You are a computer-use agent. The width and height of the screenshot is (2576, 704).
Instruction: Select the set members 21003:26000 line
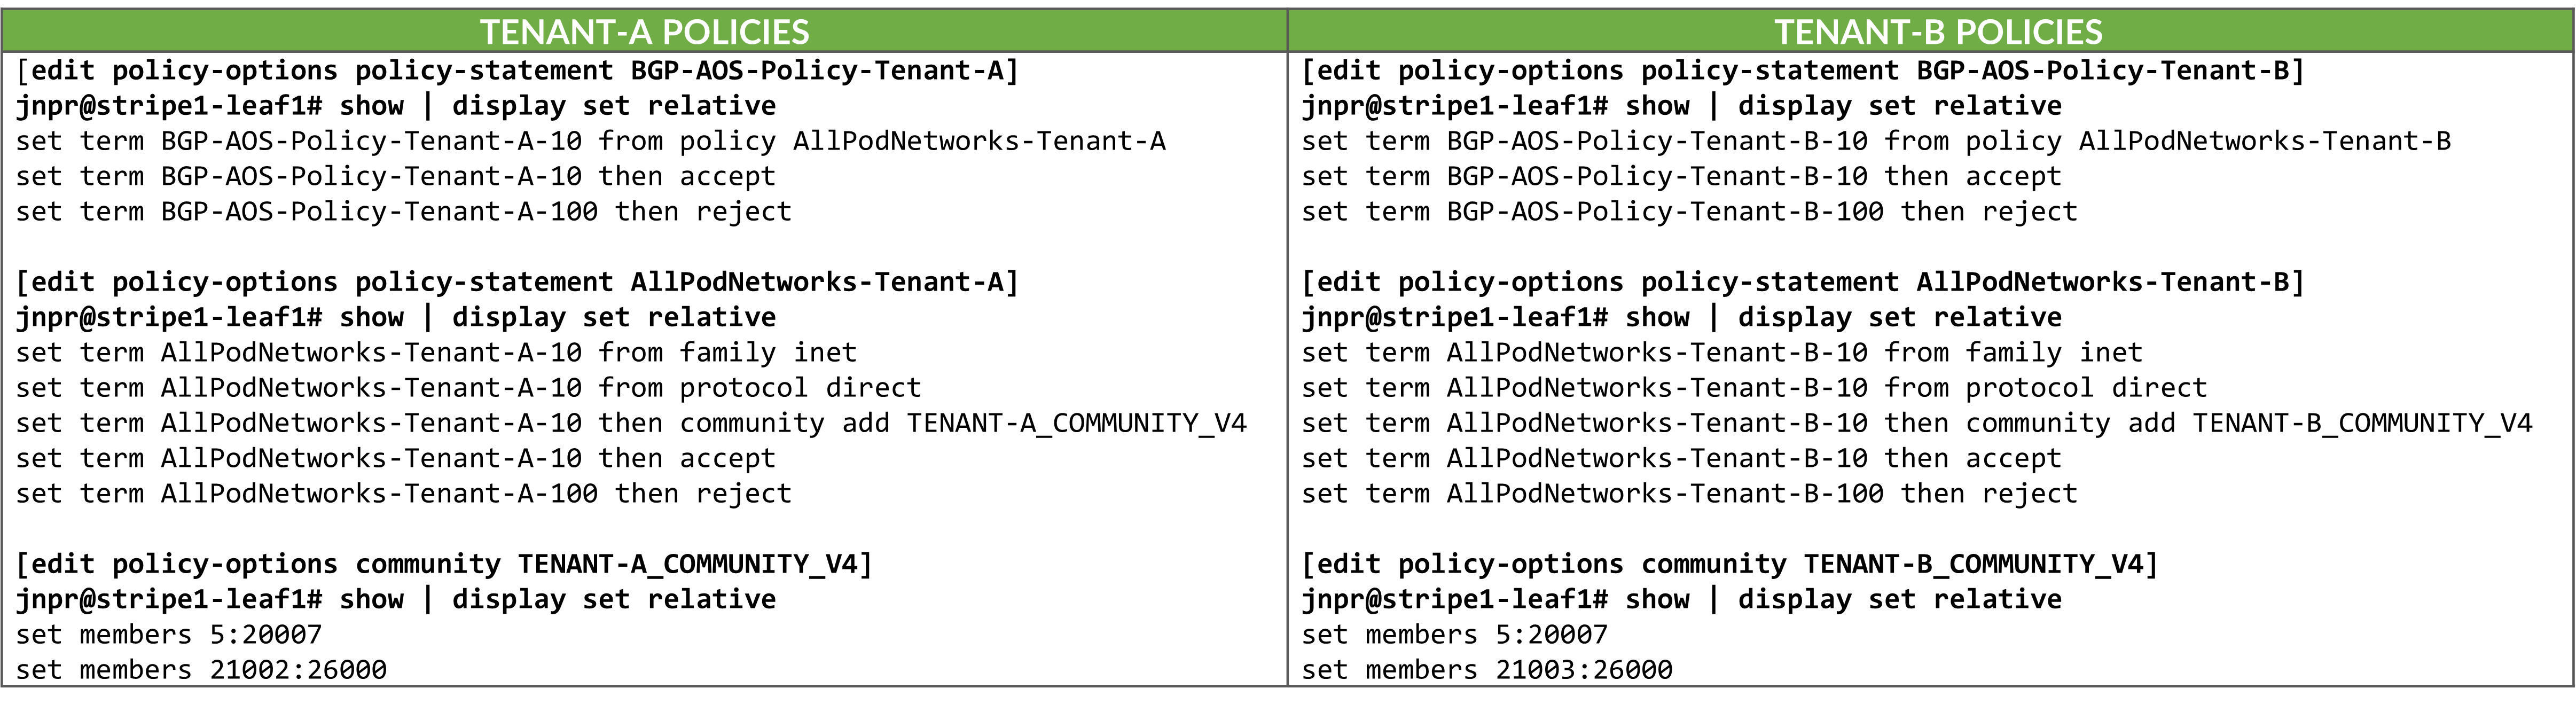pyautogui.click(x=1487, y=669)
